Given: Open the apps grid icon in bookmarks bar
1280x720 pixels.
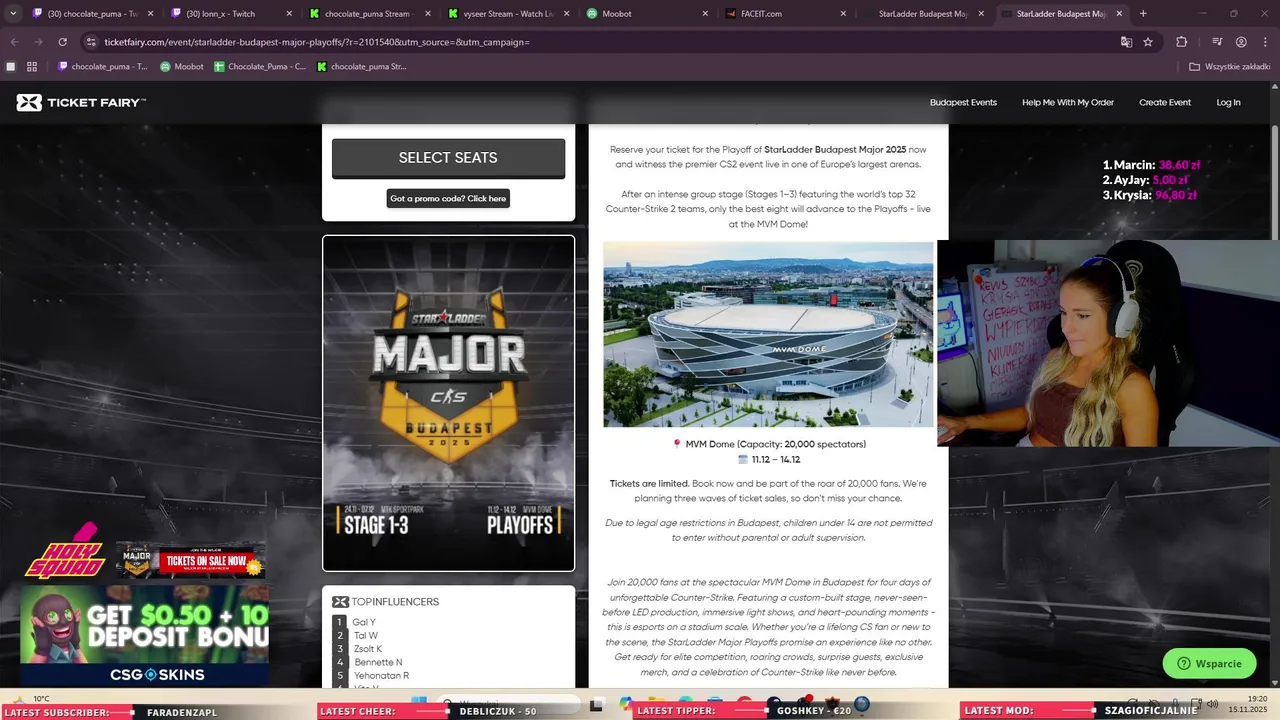Looking at the screenshot, I should (x=32, y=67).
